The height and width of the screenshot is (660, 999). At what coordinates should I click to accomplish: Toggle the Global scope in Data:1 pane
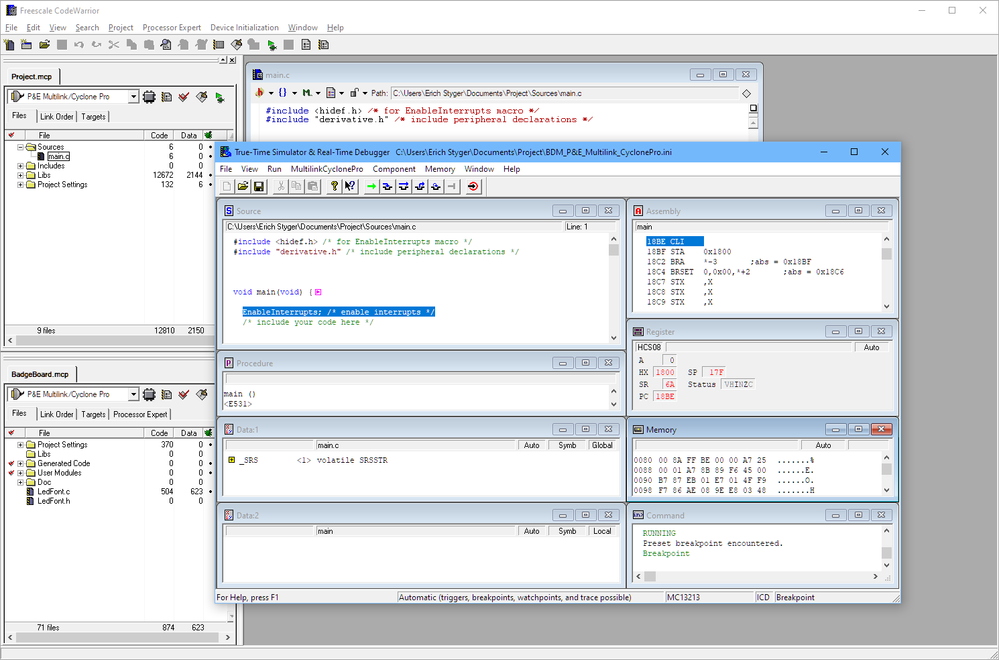(x=602, y=445)
